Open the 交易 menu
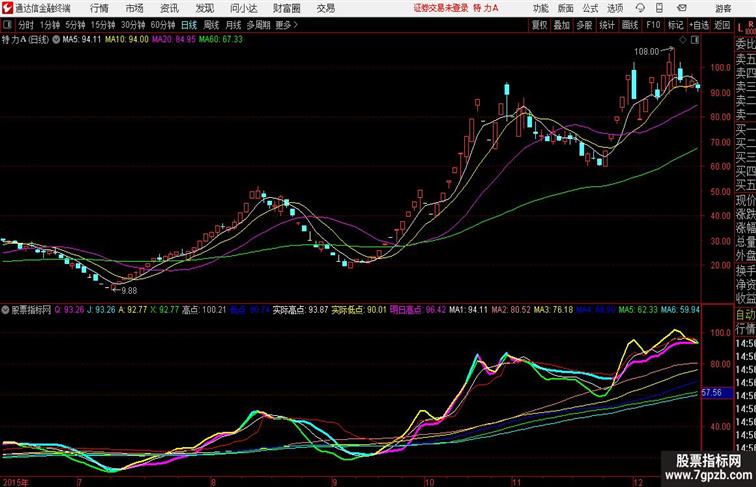 coord(325,8)
